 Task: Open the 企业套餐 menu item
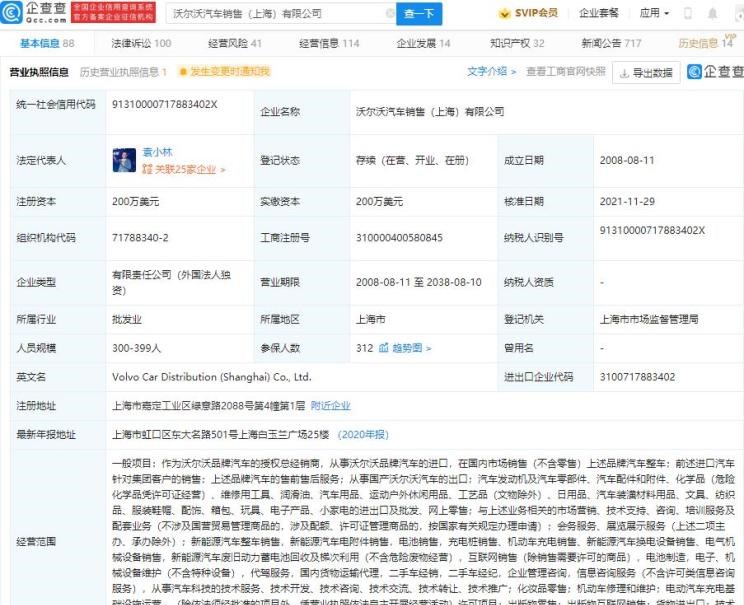coord(599,13)
